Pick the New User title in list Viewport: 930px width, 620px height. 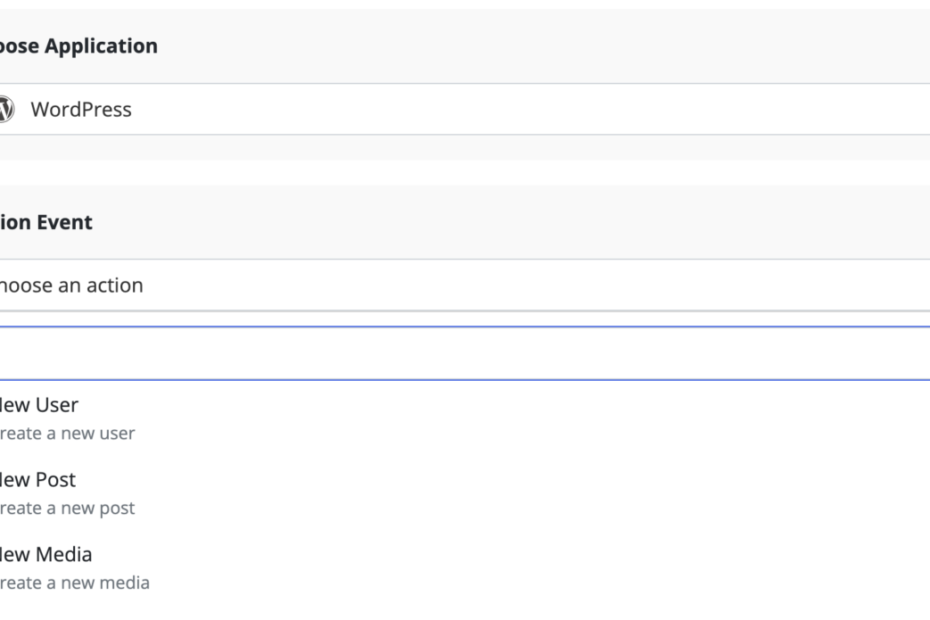(40, 405)
